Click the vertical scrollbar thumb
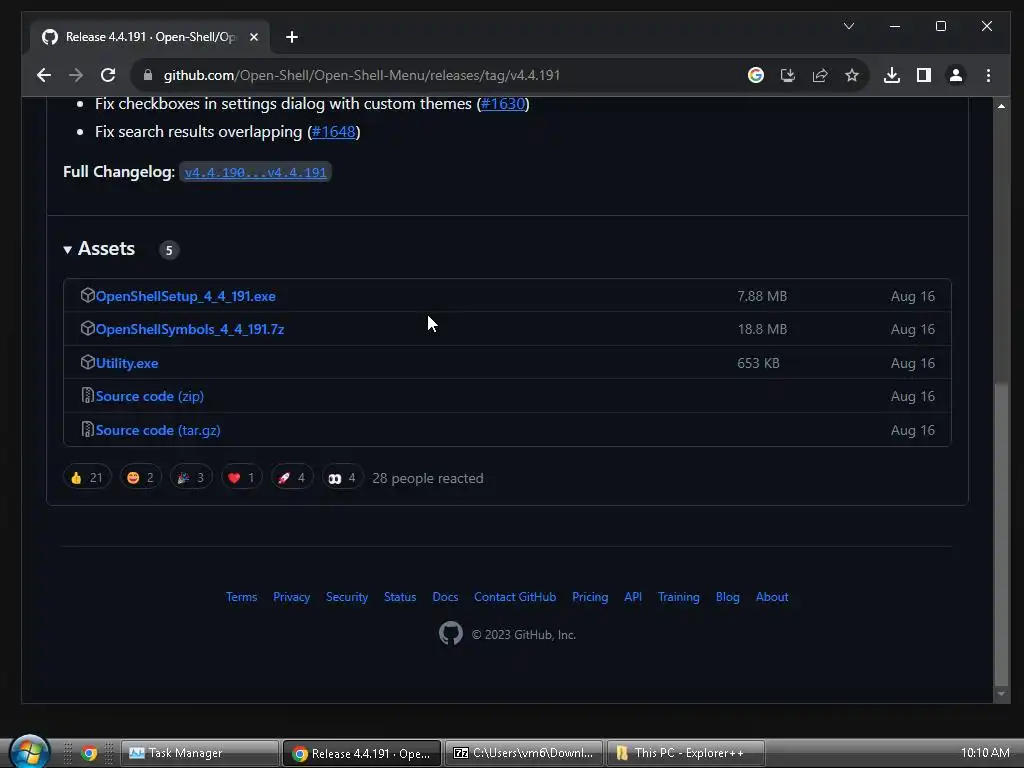The image size is (1024, 768). click(x=1001, y=533)
